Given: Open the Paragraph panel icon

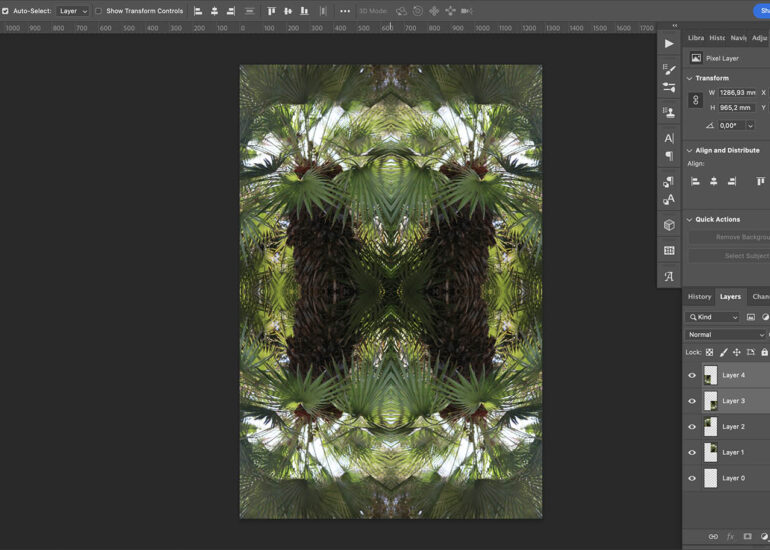Looking at the screenshot, I should [x=669, y=156].
